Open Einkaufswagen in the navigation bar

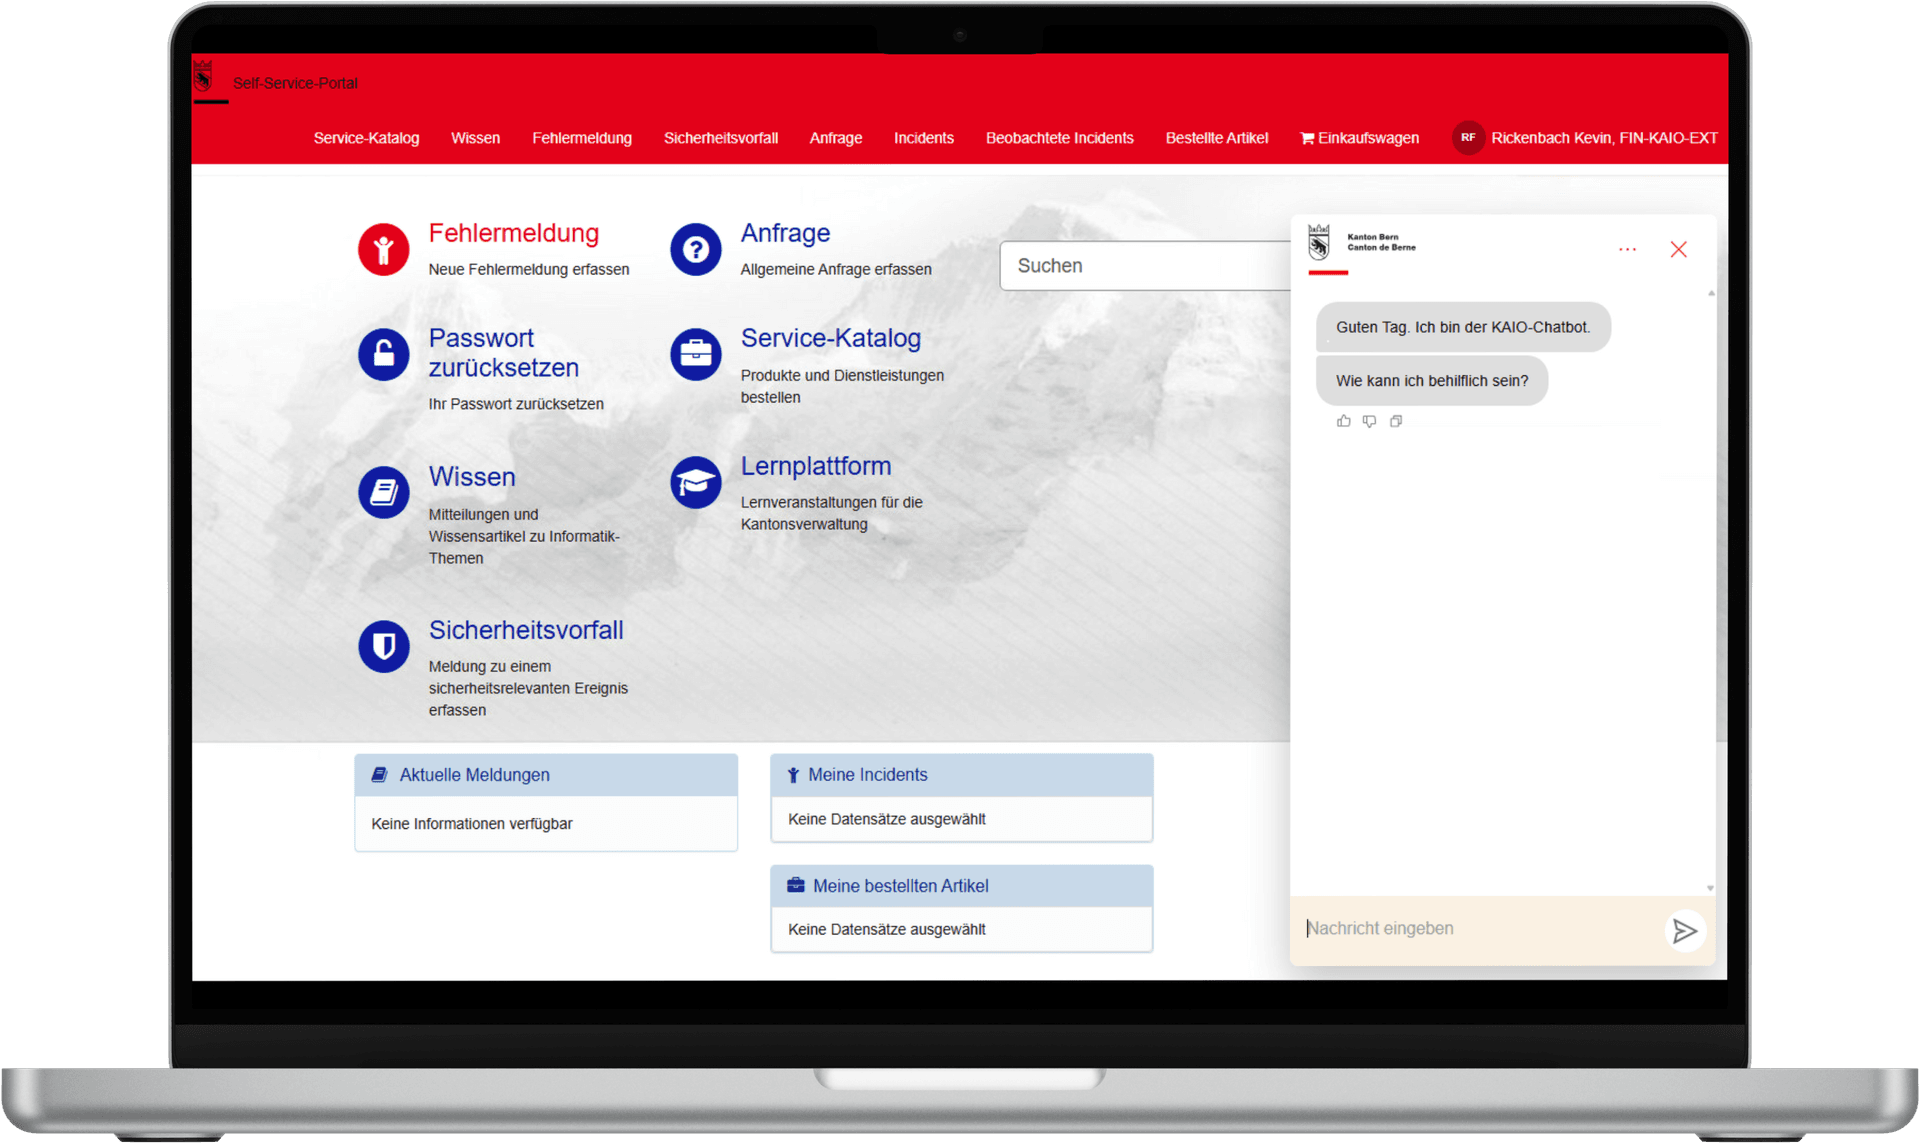point(1359,138)
